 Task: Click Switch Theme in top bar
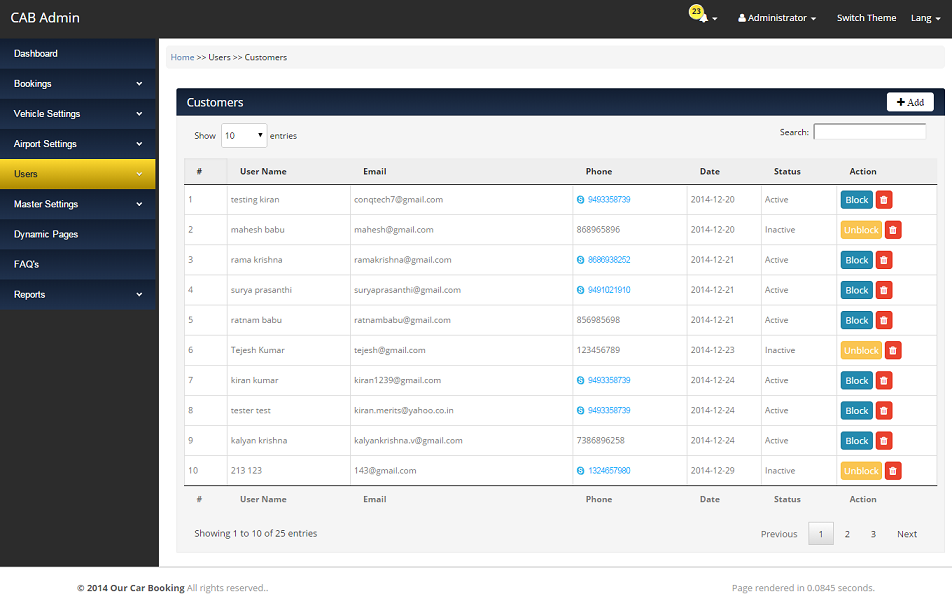[x=866, y=18]
